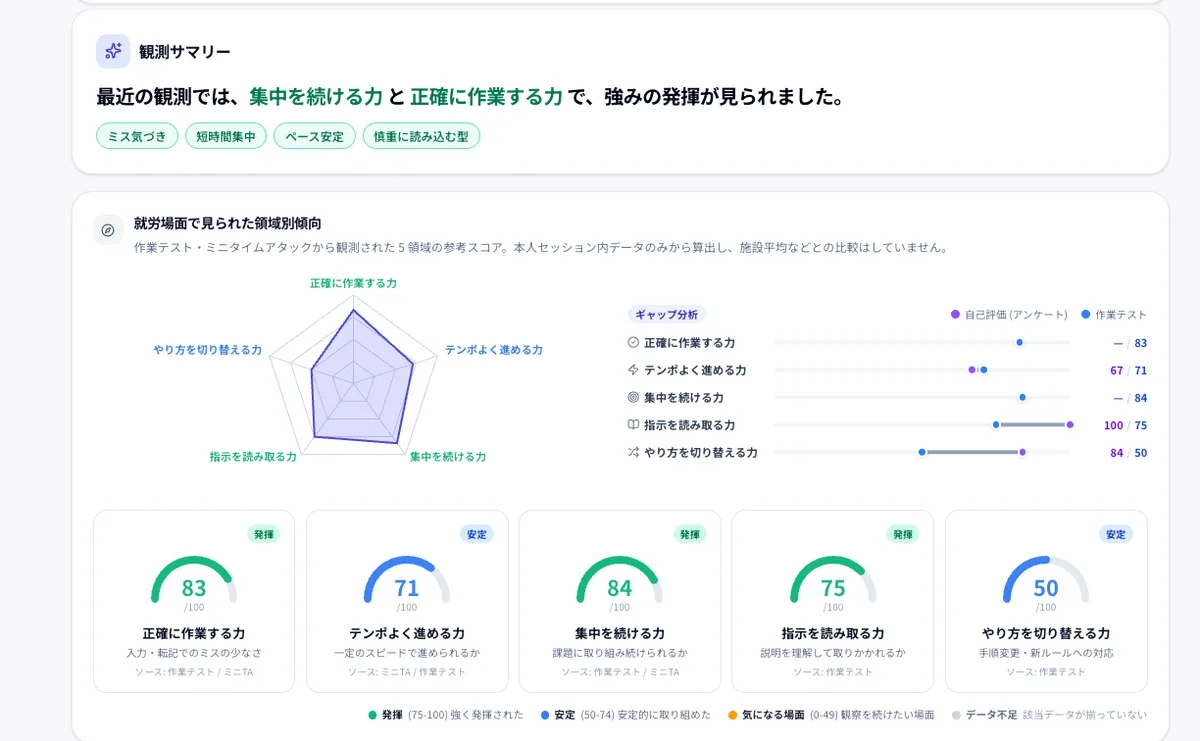The image size is (1200, 741).
Task: Click radar chart label 正確に作業する力
Action: click(x=353, y=283)
